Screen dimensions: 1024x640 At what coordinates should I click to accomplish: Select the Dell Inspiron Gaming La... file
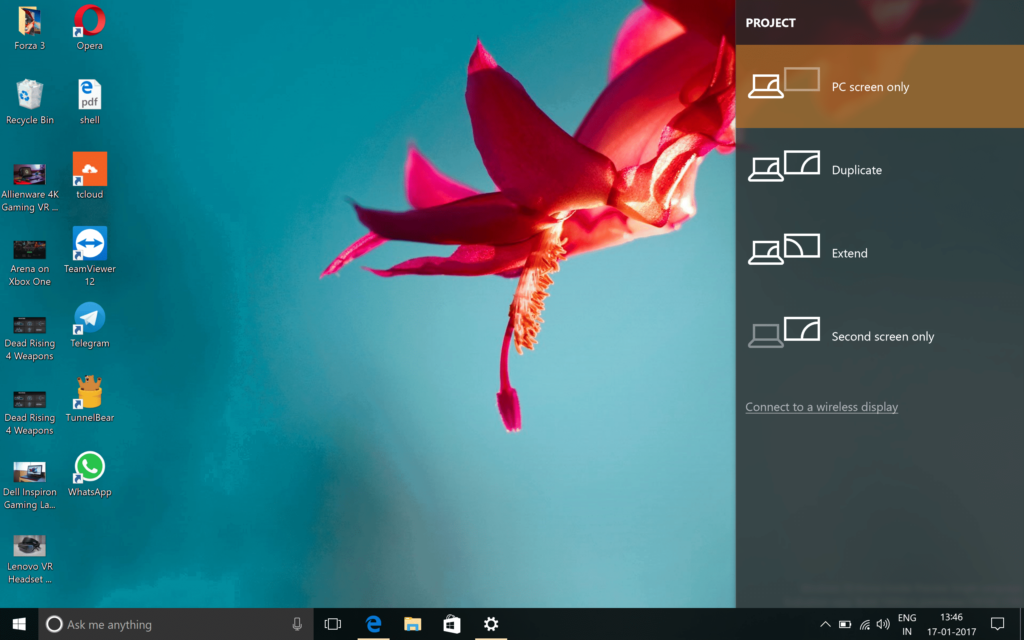(29, 485)
